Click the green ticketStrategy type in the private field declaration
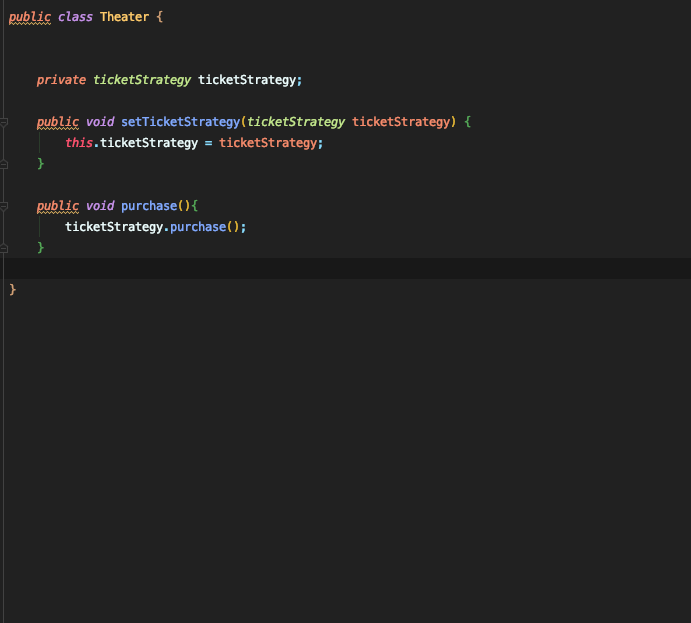 [x=142, y=80]
